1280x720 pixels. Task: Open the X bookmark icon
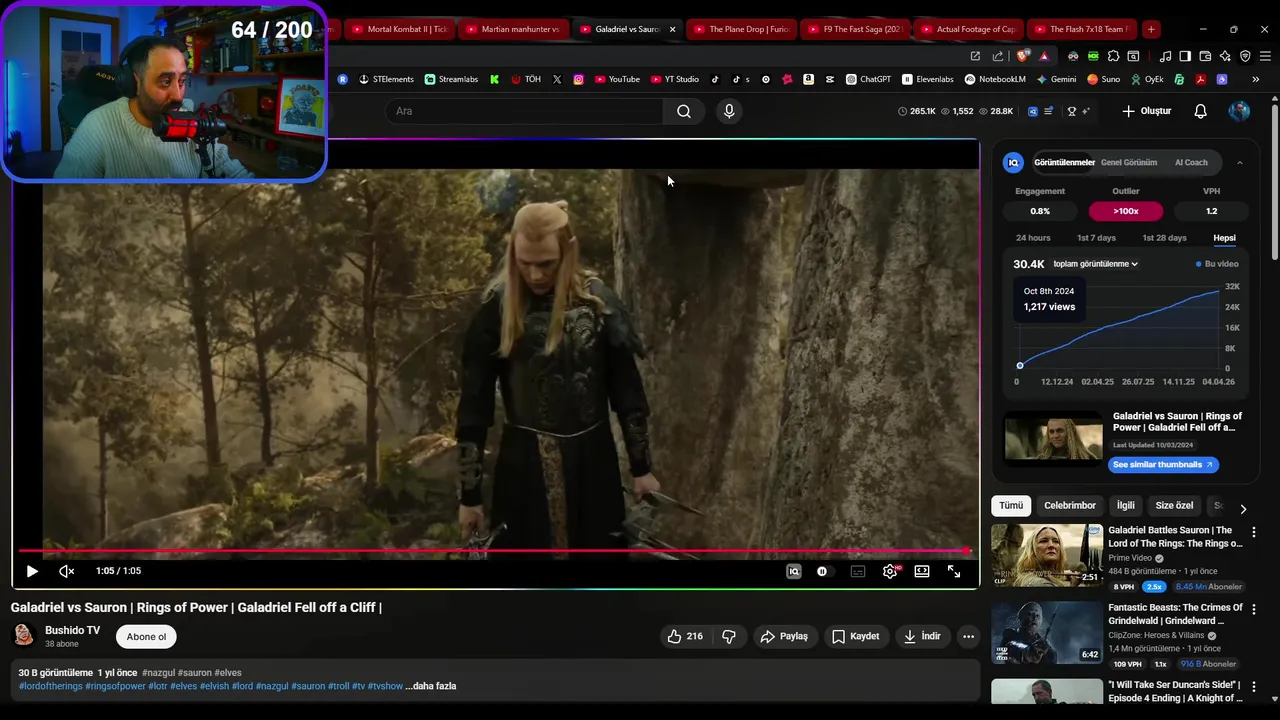click(x=557, y=79)
